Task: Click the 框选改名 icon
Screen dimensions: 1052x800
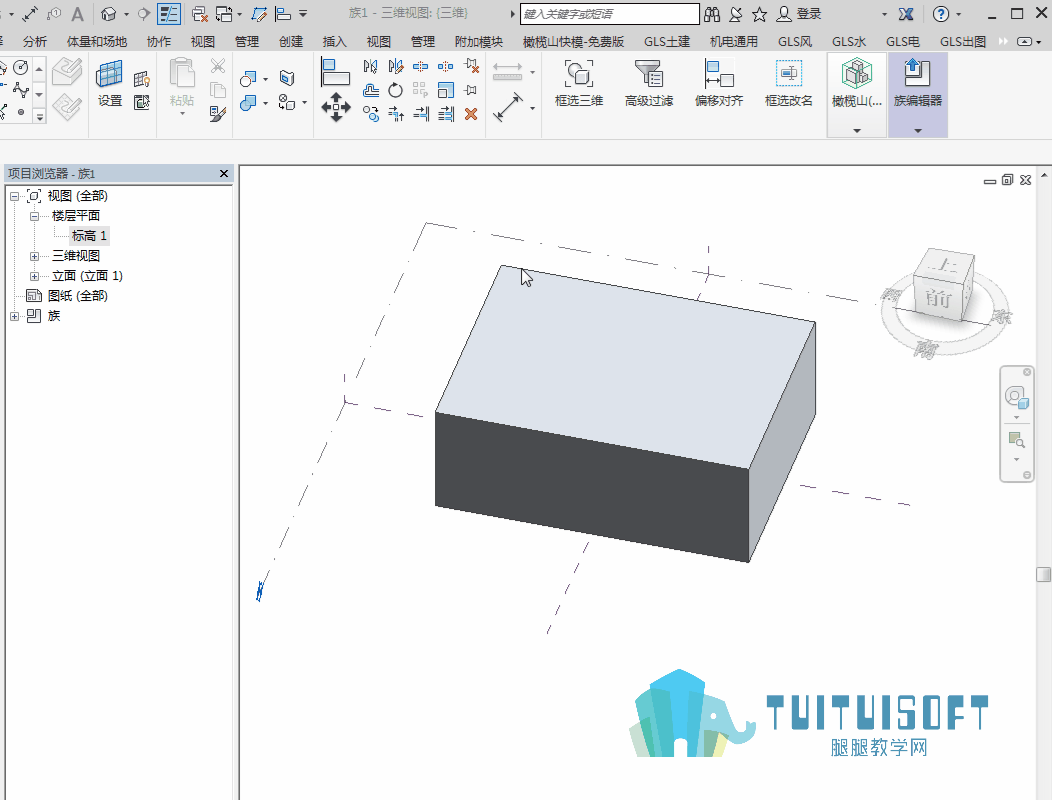Action: [789, 74]
